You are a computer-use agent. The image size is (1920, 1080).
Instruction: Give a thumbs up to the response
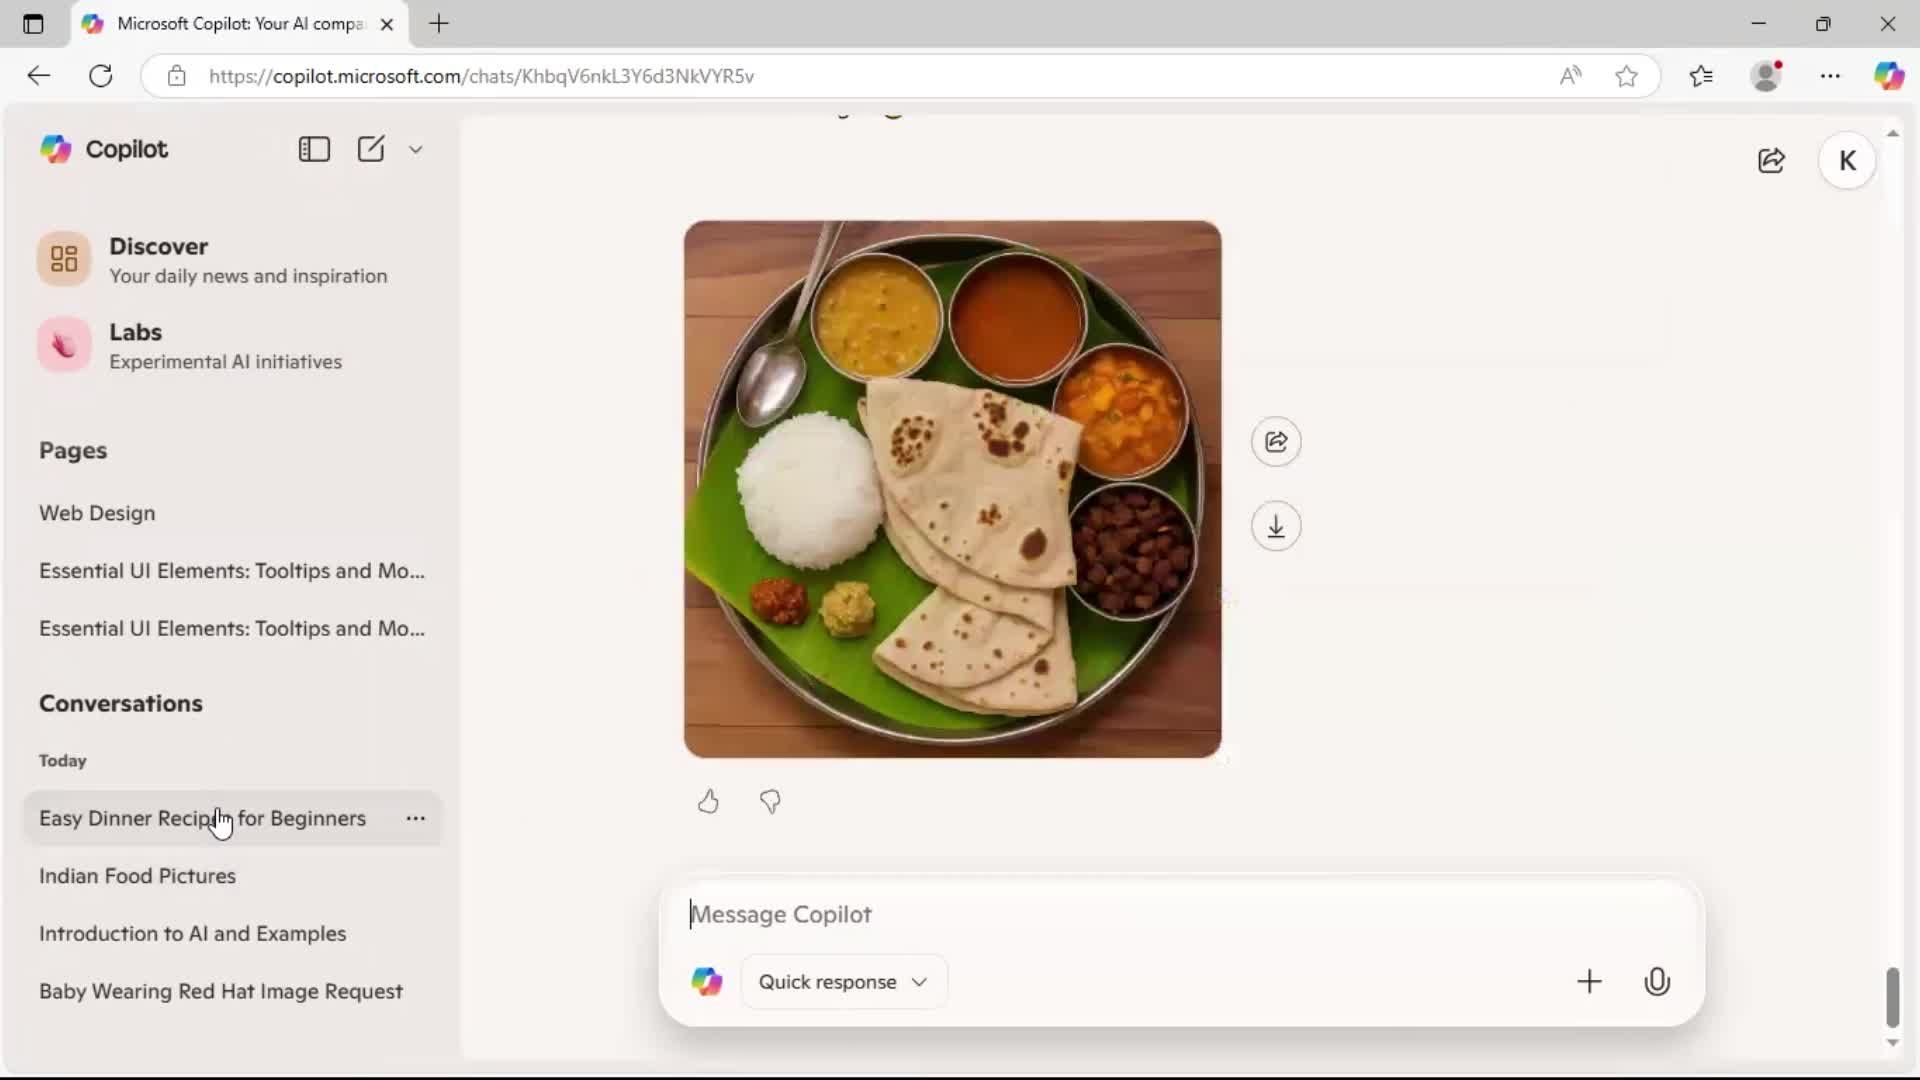pos(708,802)
